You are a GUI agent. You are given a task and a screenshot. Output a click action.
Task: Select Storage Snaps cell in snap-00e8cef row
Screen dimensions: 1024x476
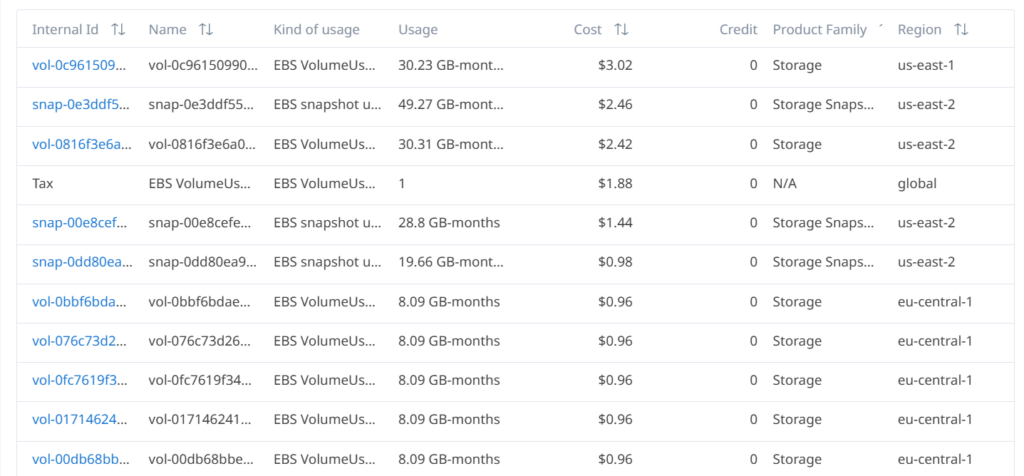click(x=824, y=223)
